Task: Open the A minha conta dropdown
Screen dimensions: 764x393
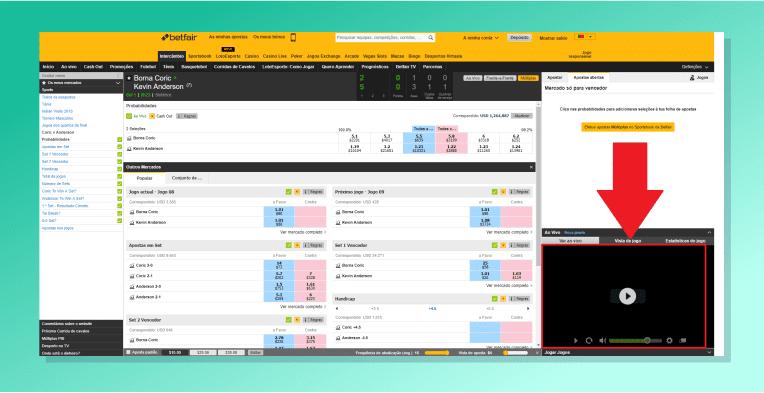Action: 481,37
